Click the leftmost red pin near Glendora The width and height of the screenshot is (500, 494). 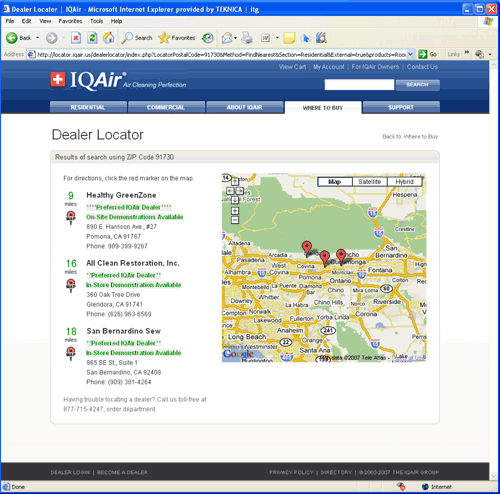tap(307, 249)
